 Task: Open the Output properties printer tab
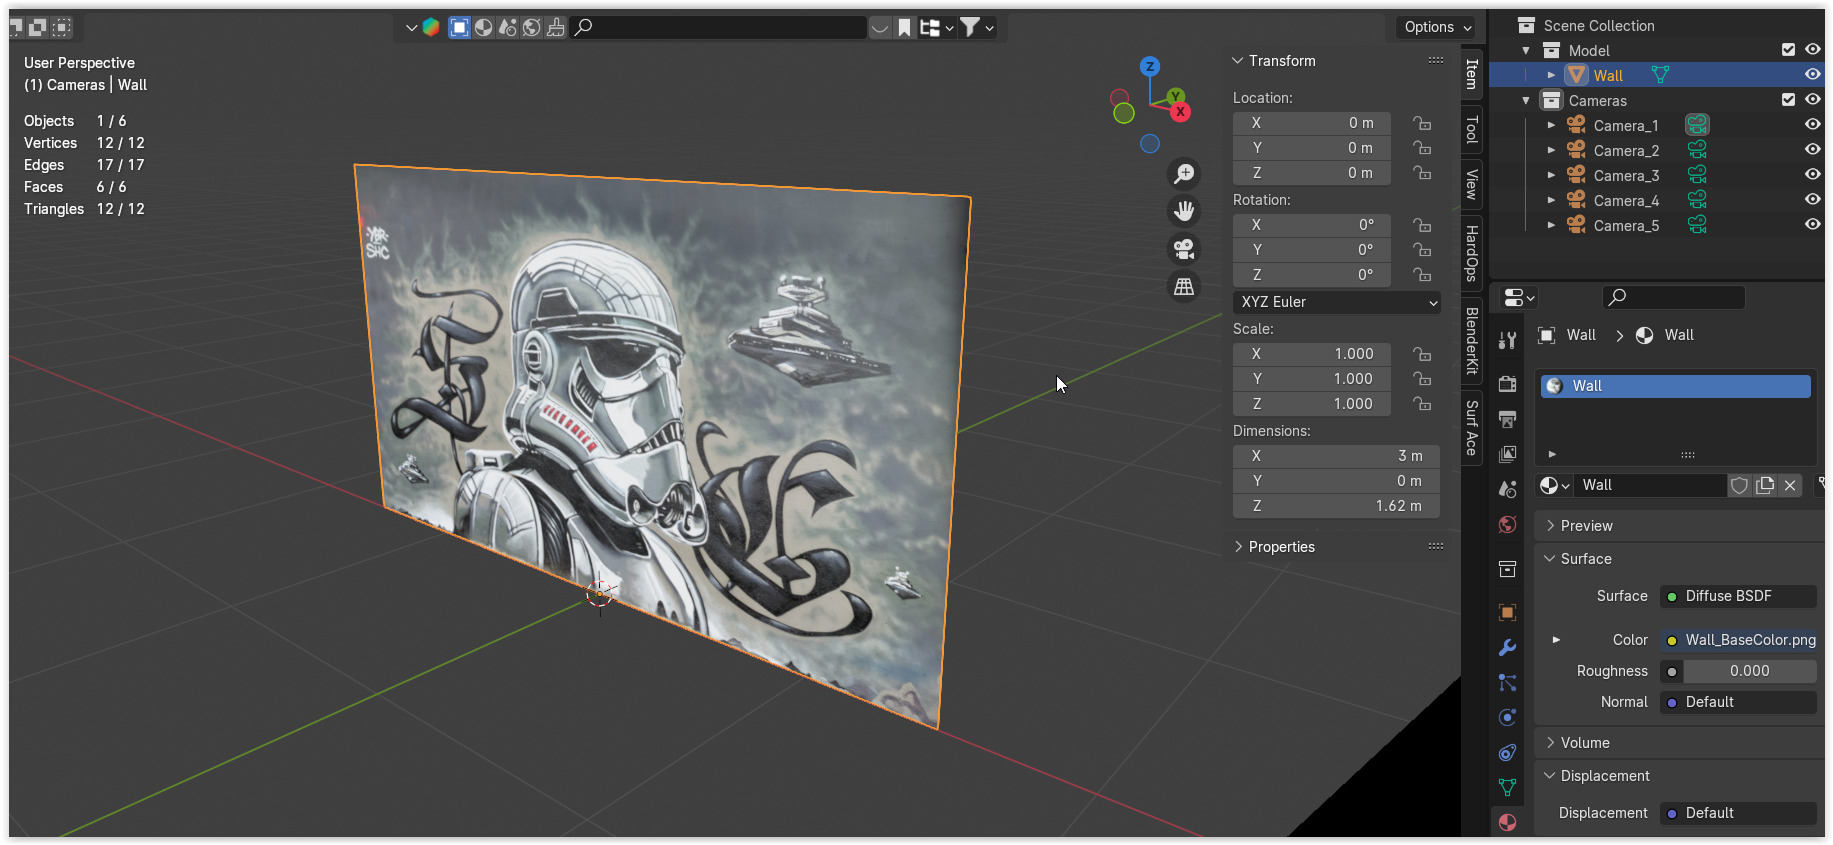pos(1508,419)
